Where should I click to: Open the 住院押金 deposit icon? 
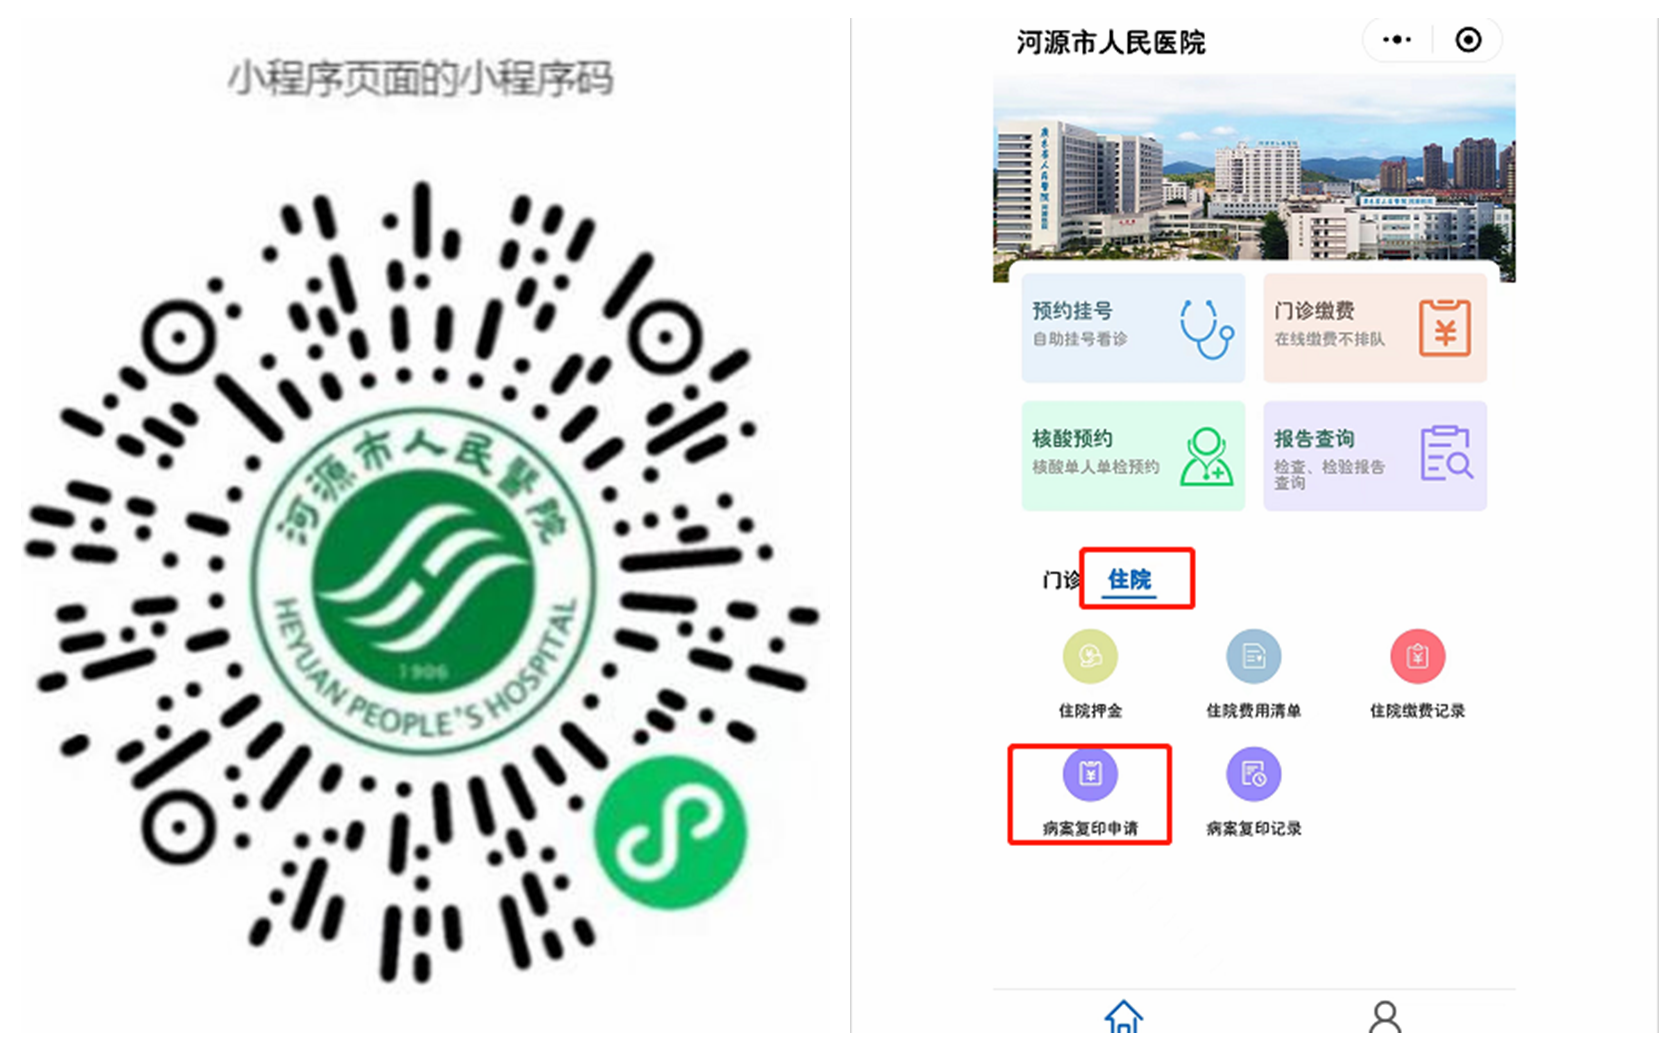[x=1090, y=657]
